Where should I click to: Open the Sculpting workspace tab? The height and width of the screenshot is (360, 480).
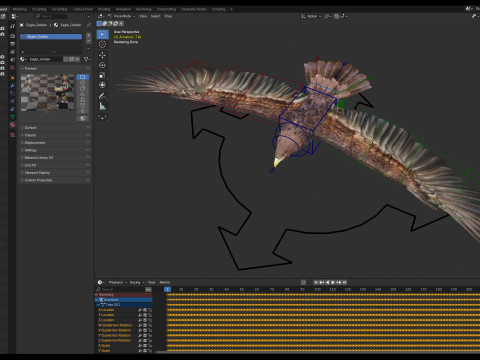pos(39,9)
